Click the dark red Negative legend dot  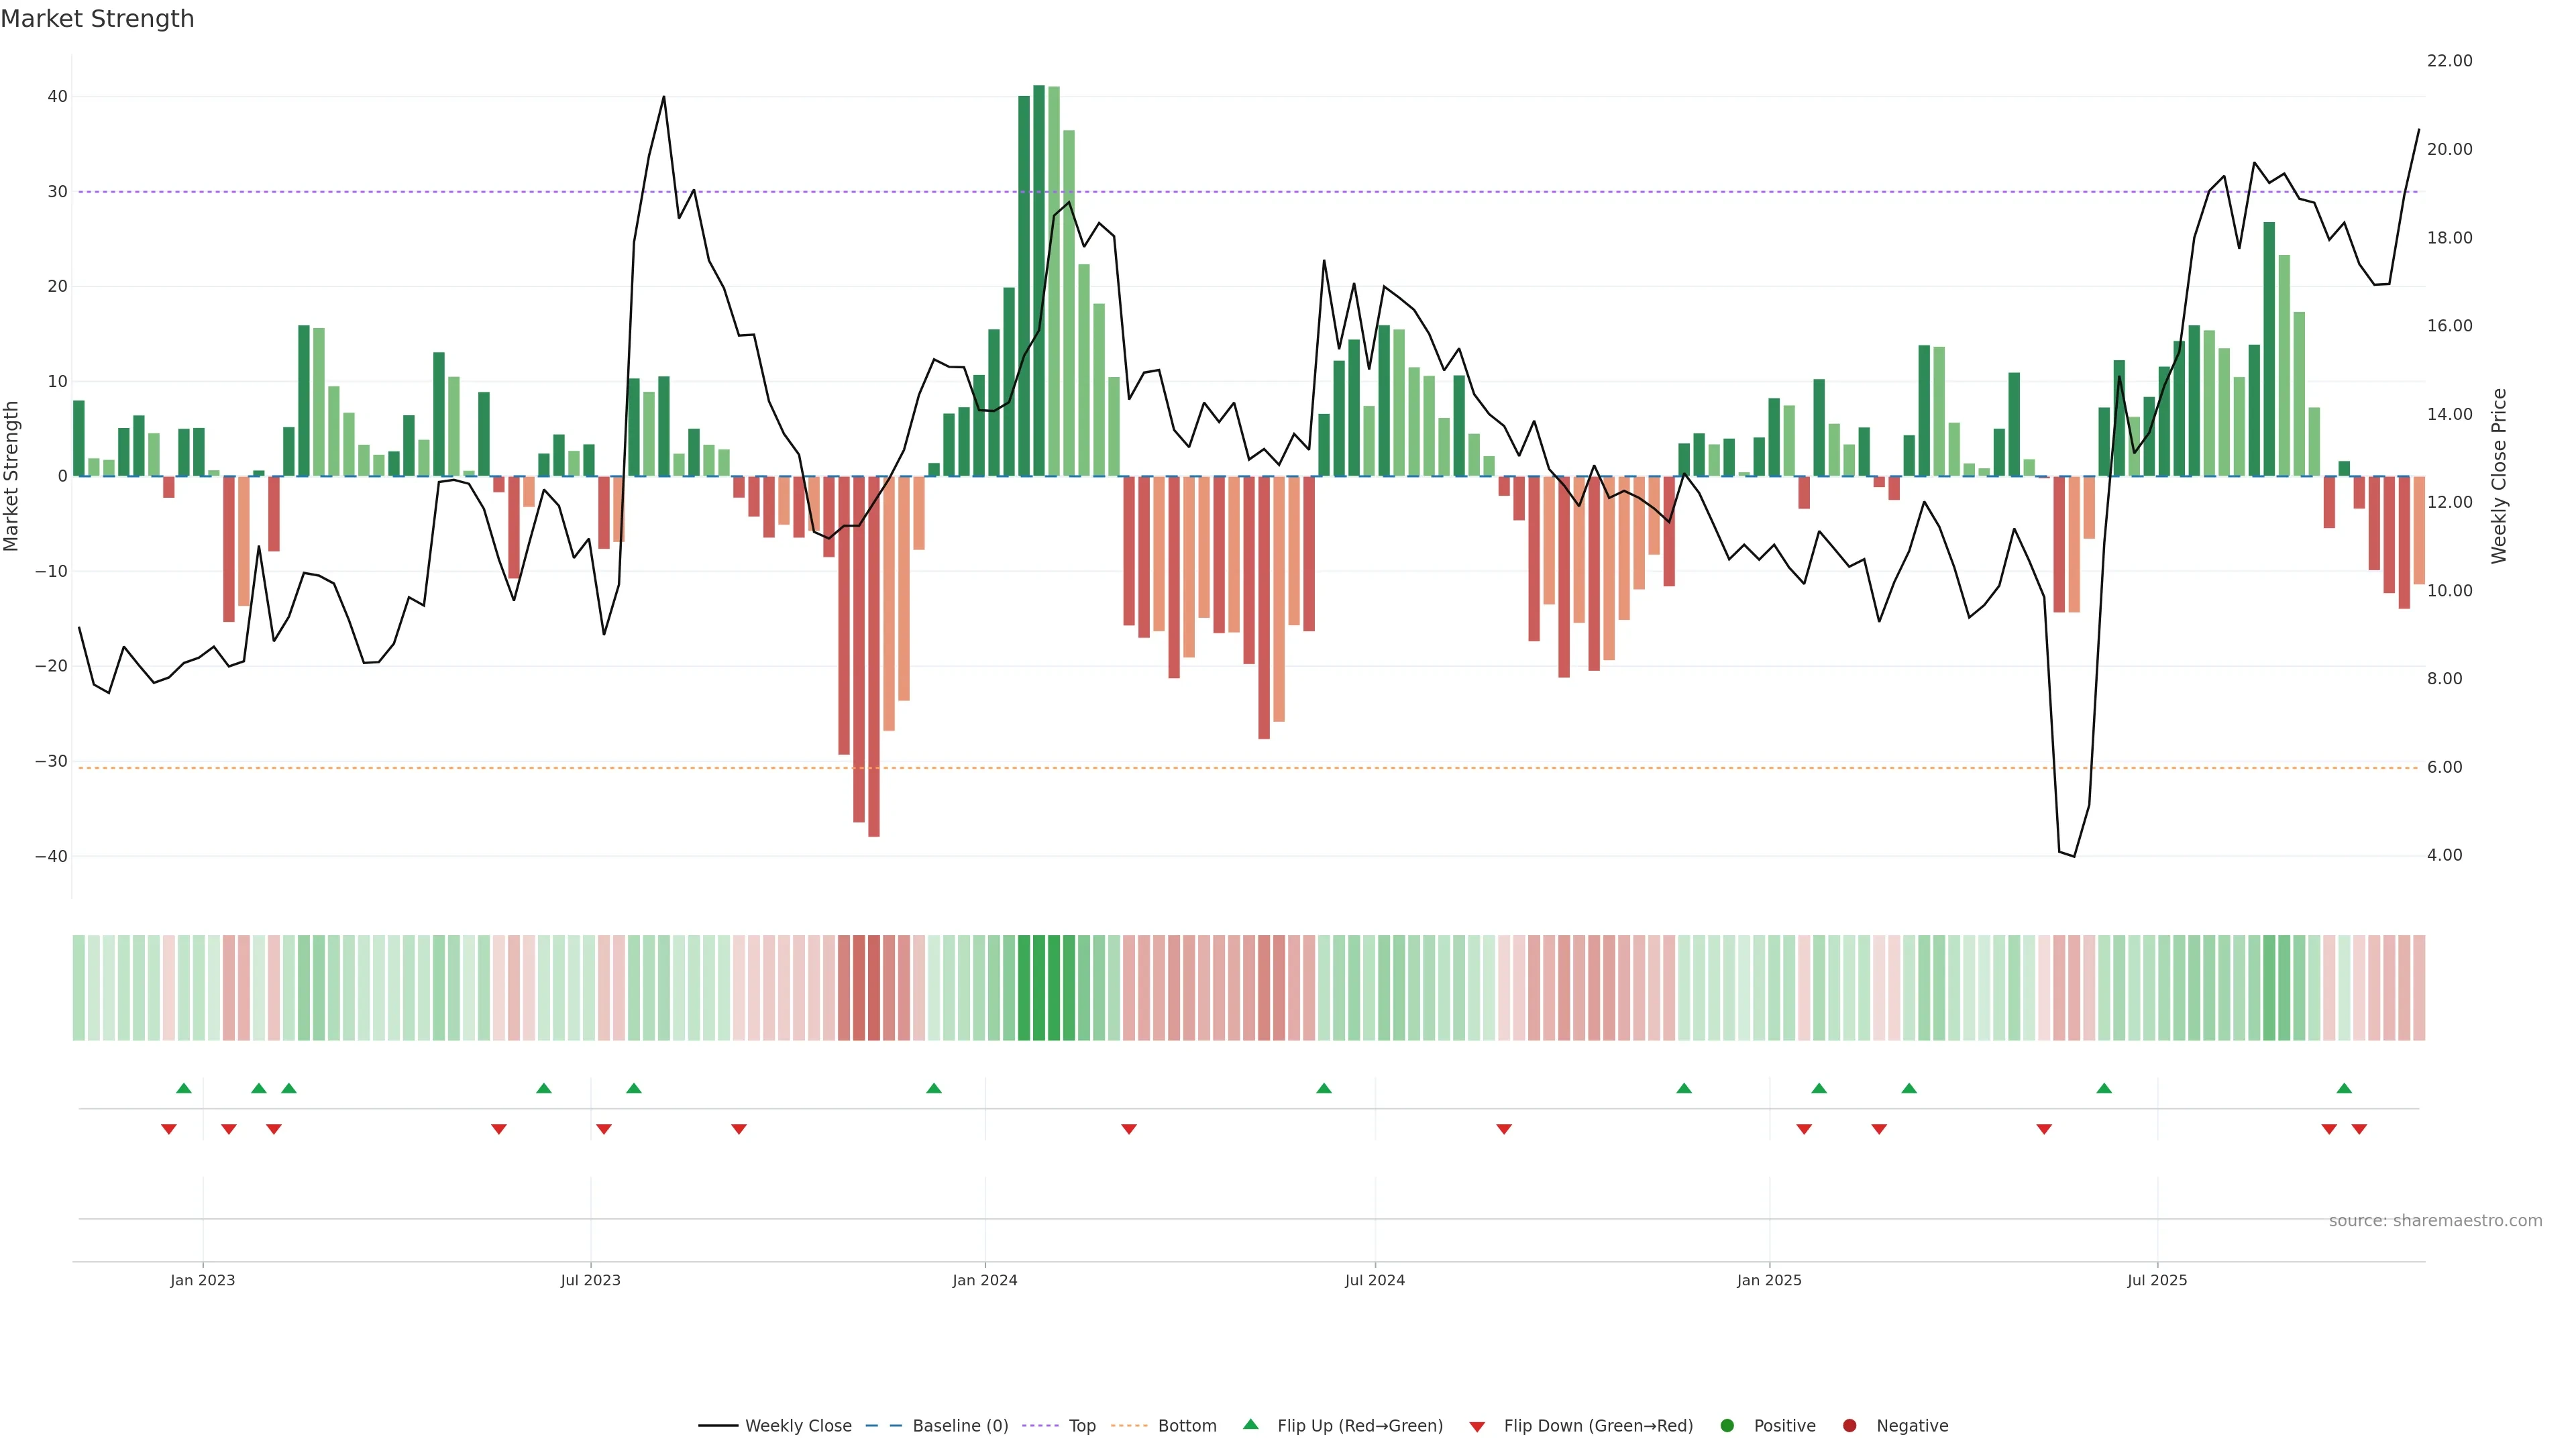(x=1849, y=1425)
